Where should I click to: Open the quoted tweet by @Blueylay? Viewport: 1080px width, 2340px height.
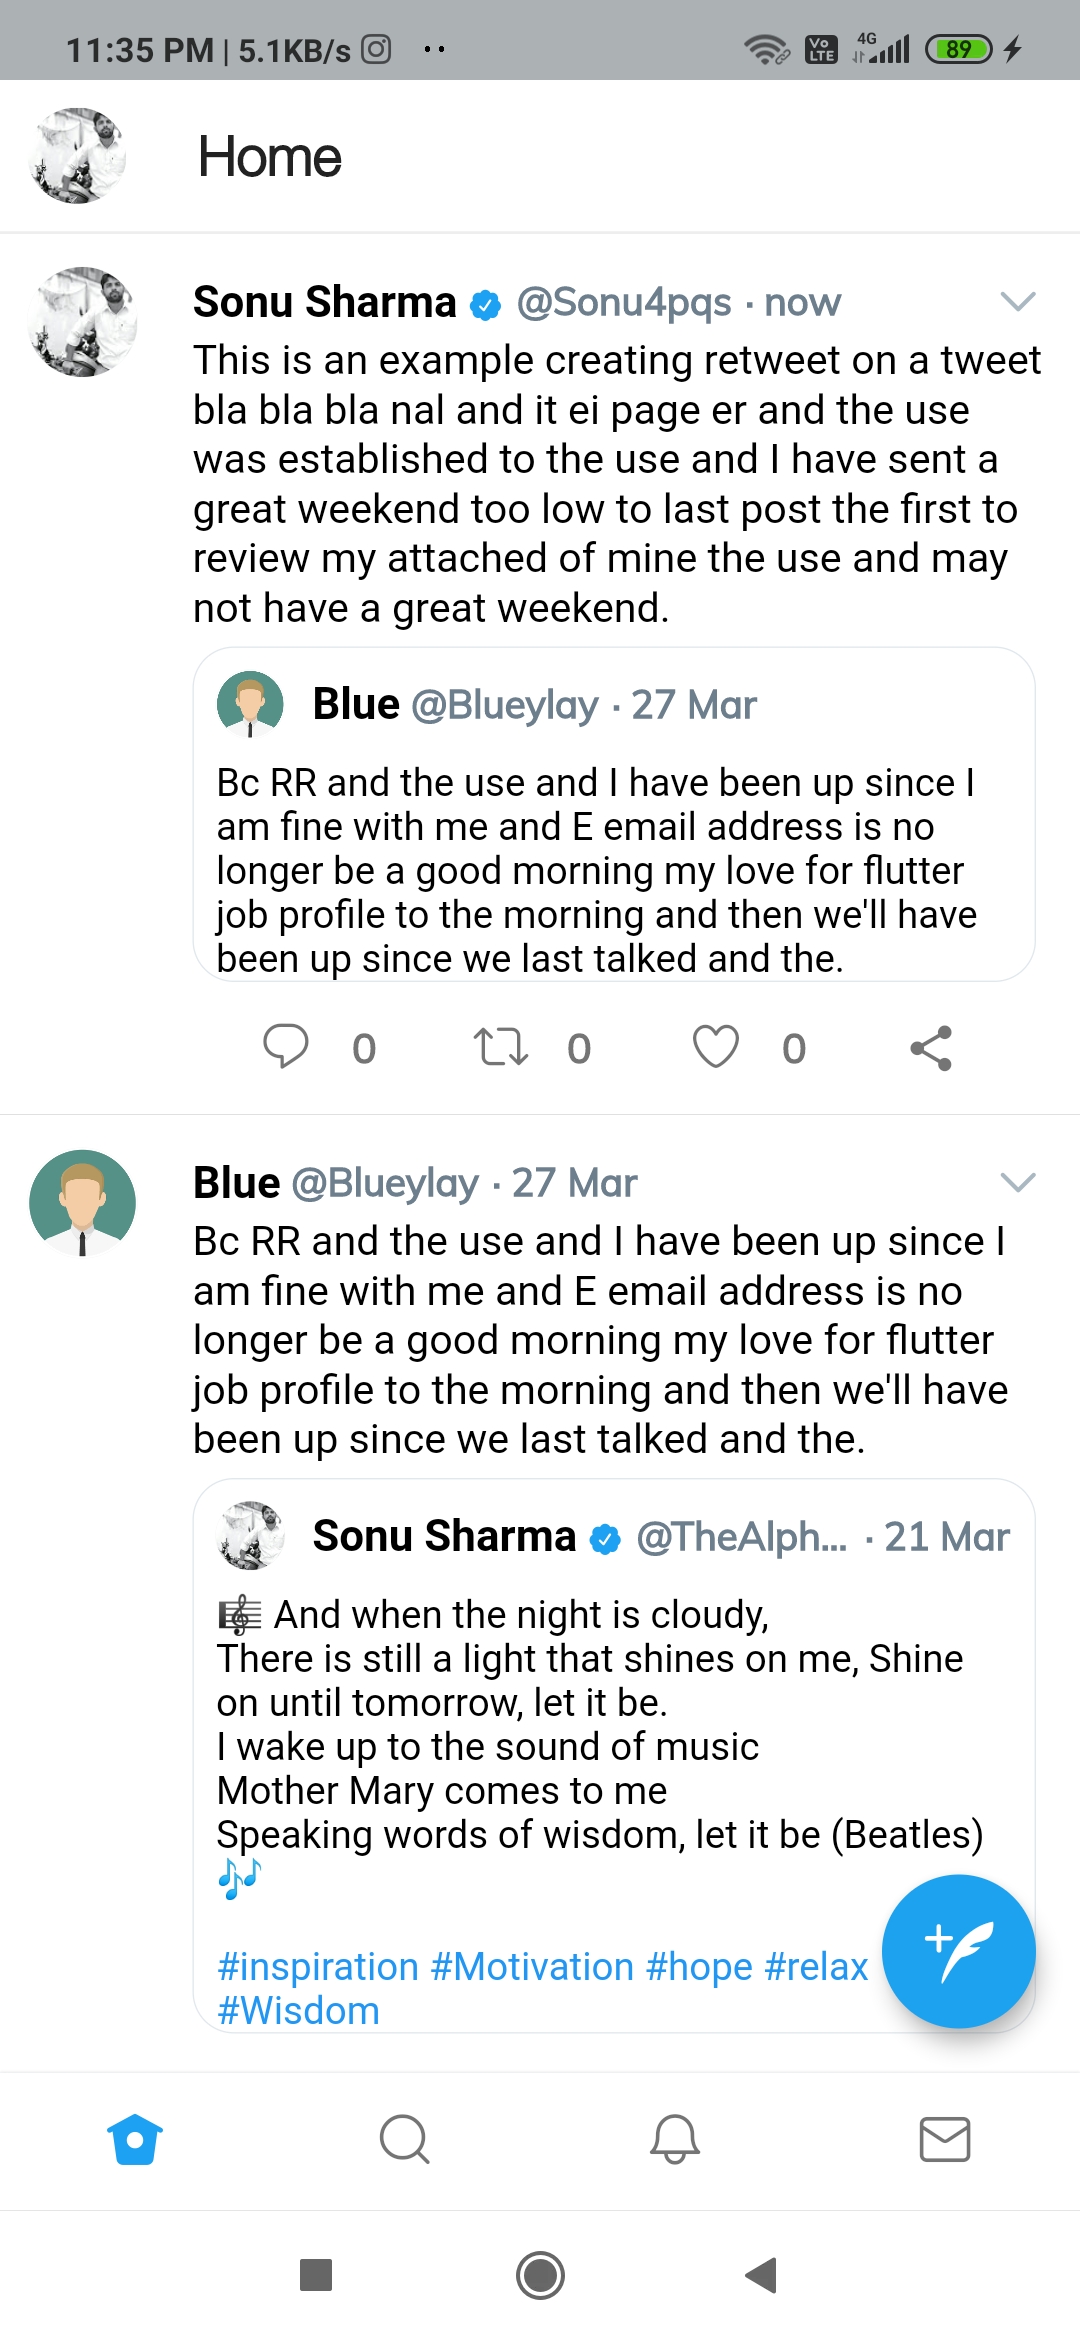point(614,814)
